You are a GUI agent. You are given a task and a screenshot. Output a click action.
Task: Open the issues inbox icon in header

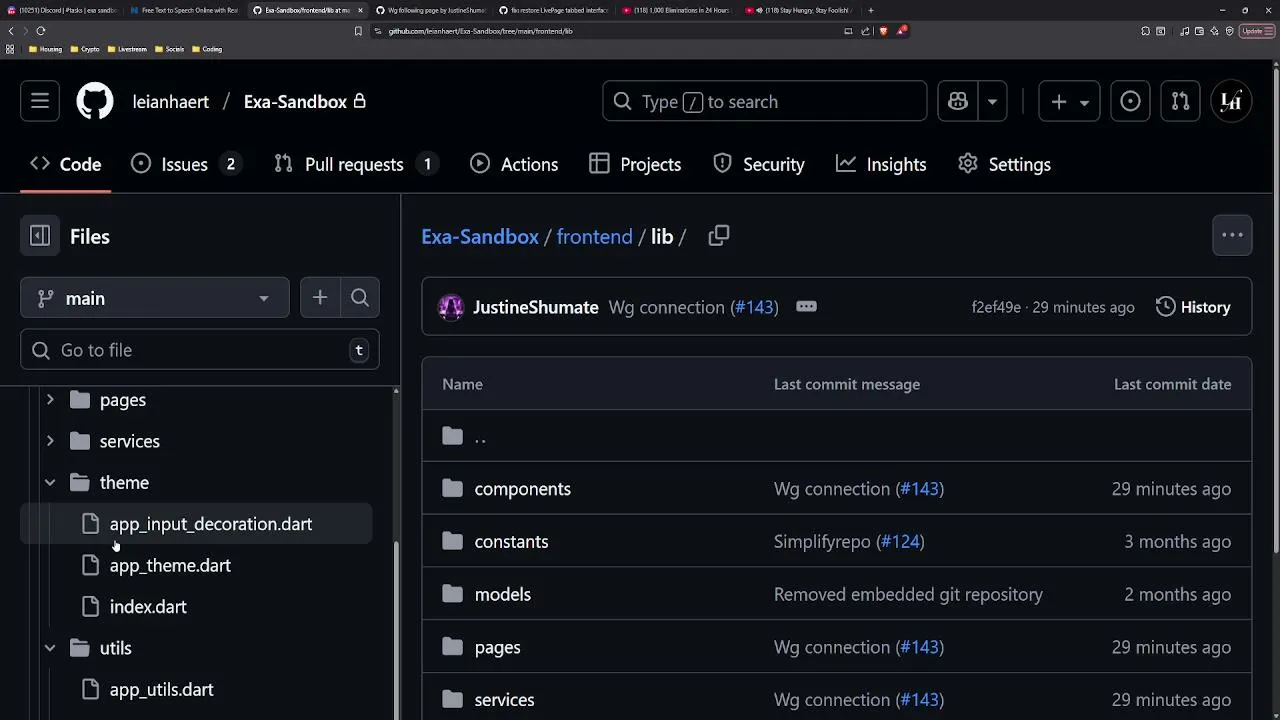coord(1130,102)
